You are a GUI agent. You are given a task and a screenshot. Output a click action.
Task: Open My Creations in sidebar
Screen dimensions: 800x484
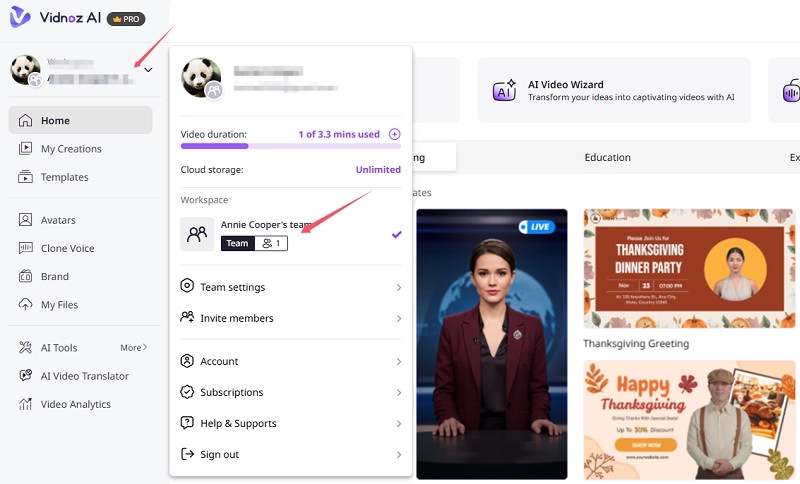tap(71, 149)
